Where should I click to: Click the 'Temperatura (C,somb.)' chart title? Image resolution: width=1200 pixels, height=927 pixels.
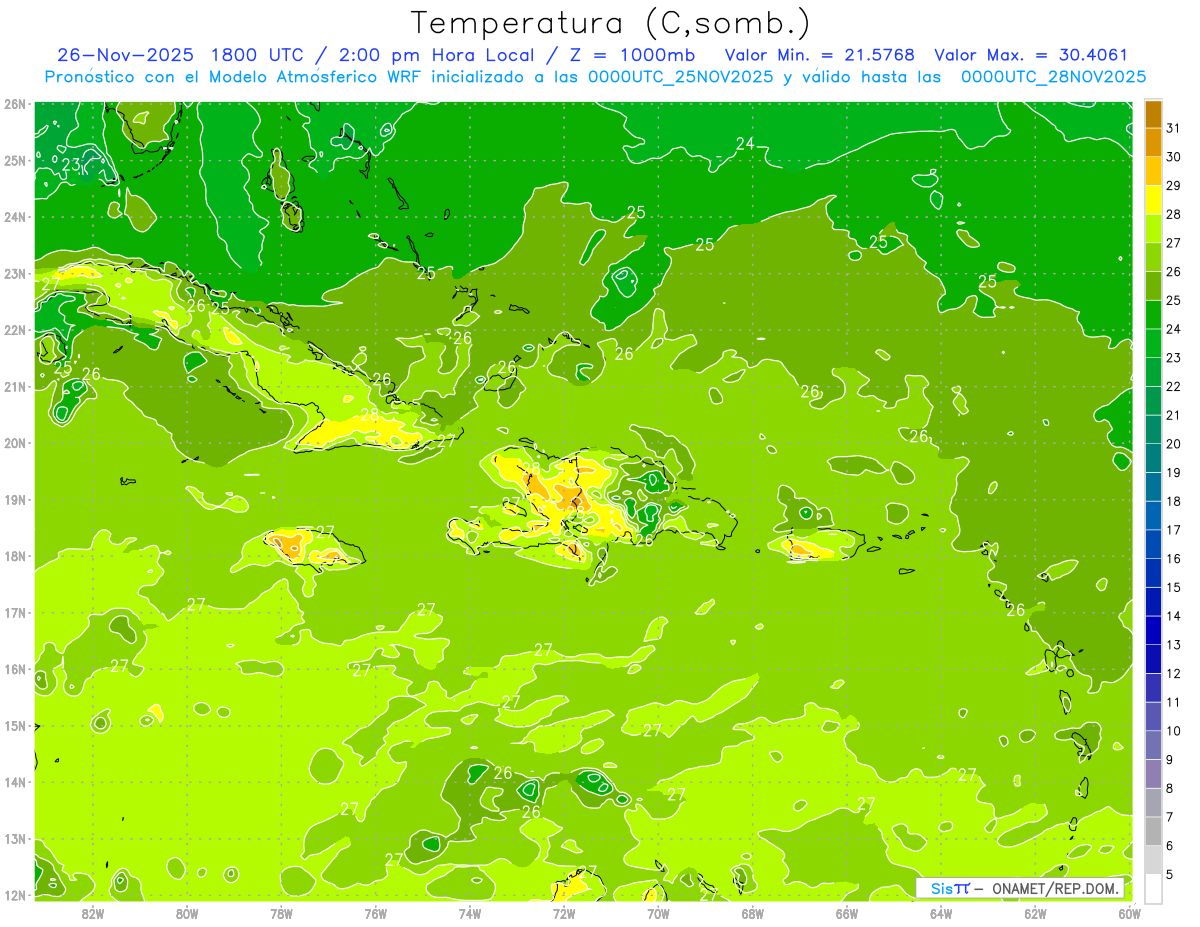point(611,22)
